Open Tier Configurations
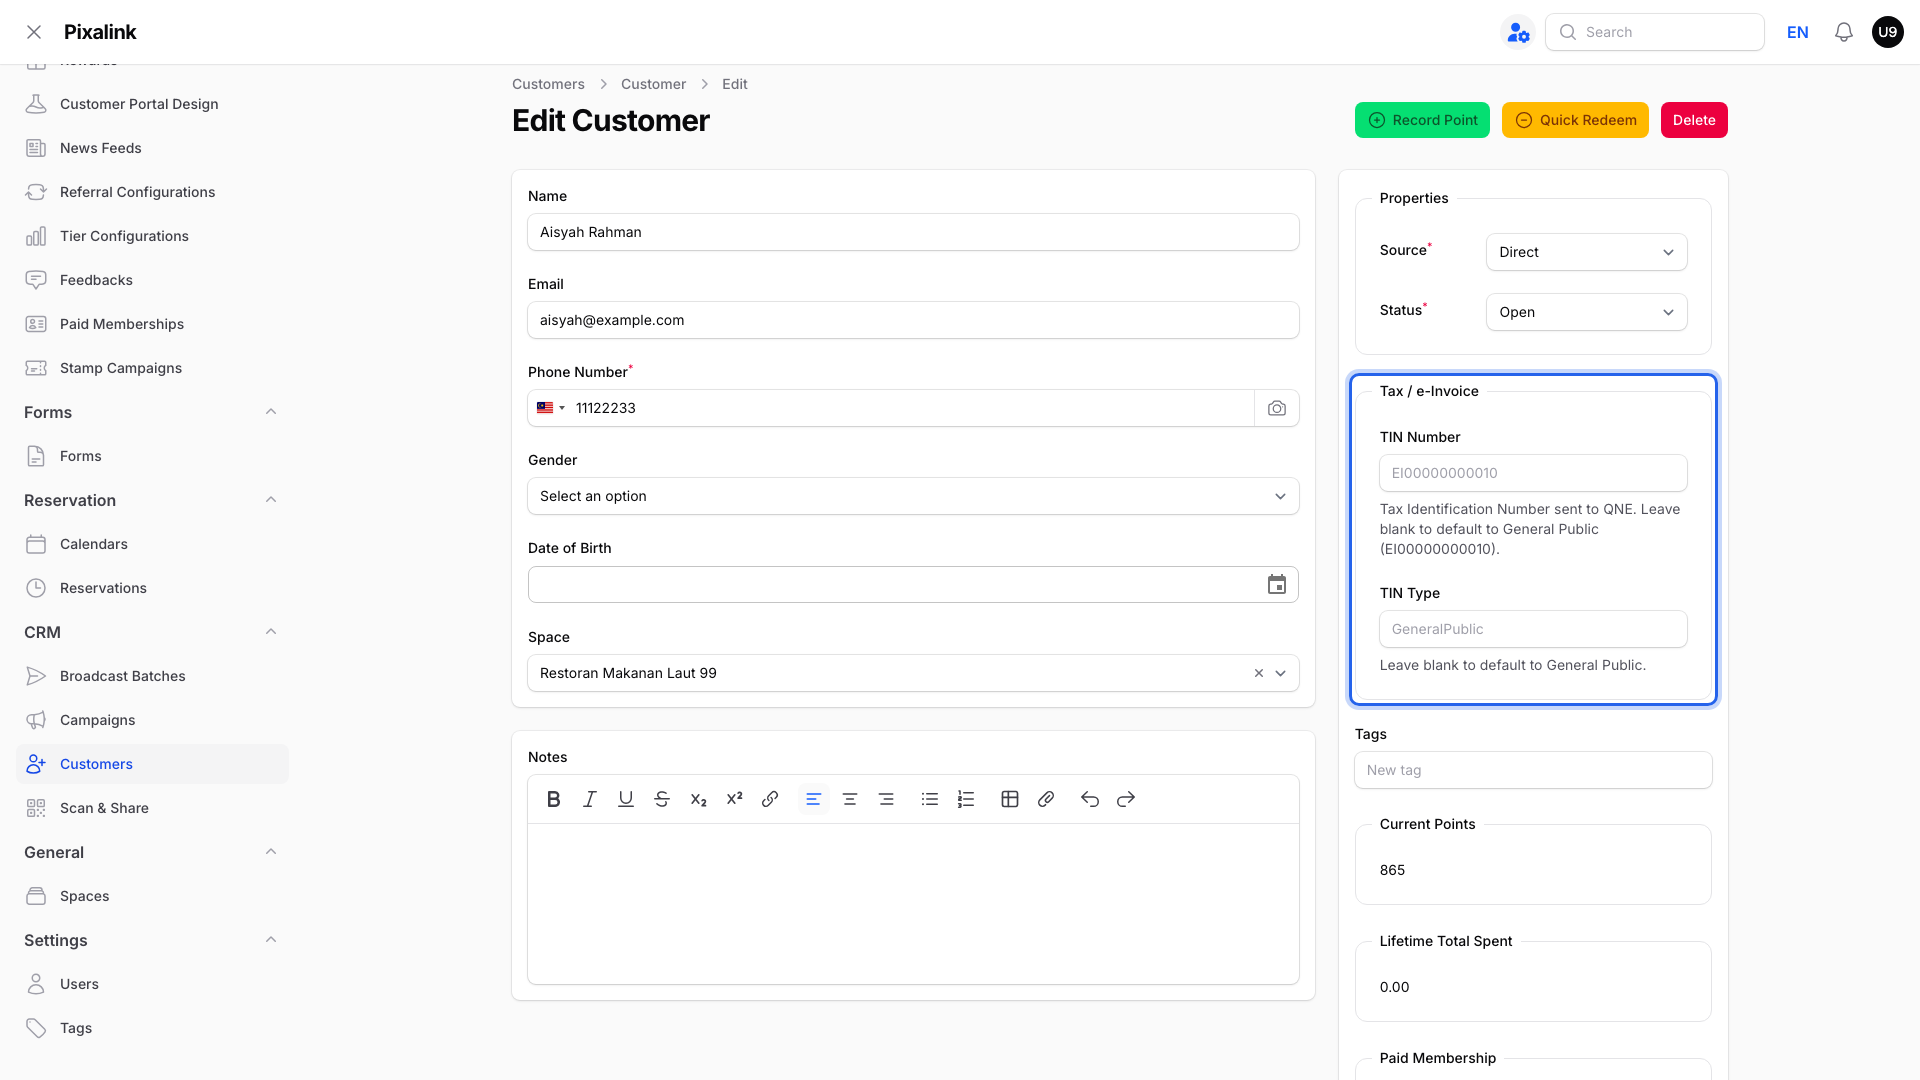 point(152,236)
